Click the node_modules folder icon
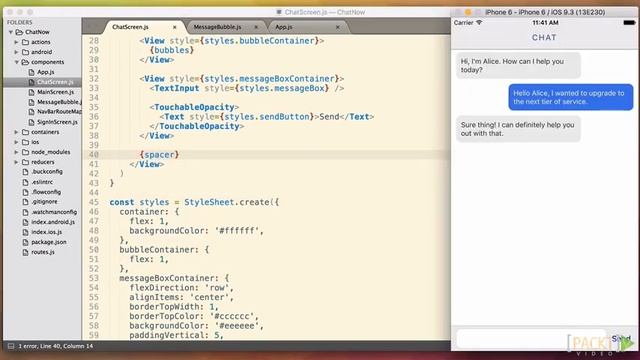The width and height of the screenshot is (640, 360). 25,152
